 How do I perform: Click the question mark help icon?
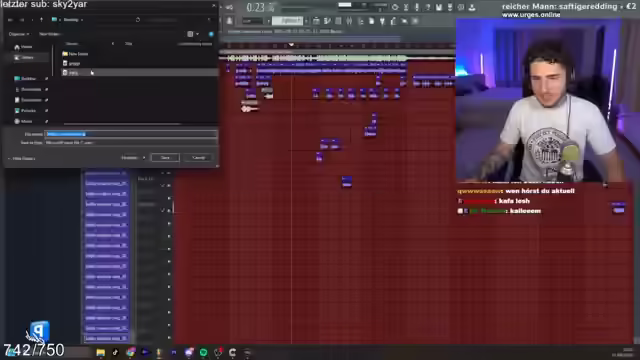pyautogui.click(x=428, y=7)
